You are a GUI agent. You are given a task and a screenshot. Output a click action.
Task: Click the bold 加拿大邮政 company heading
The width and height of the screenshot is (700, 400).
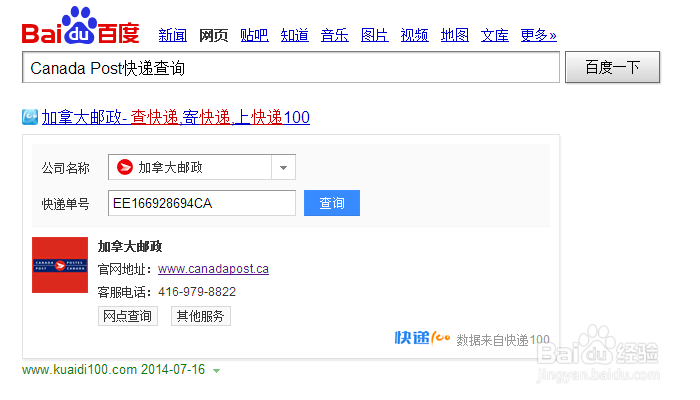tap(130, 246)
